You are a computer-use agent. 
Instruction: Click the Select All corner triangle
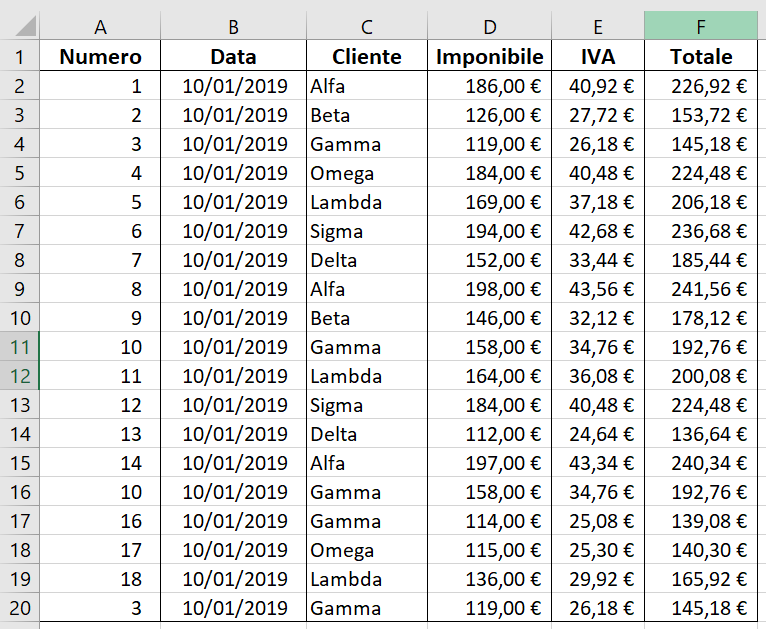25,26
